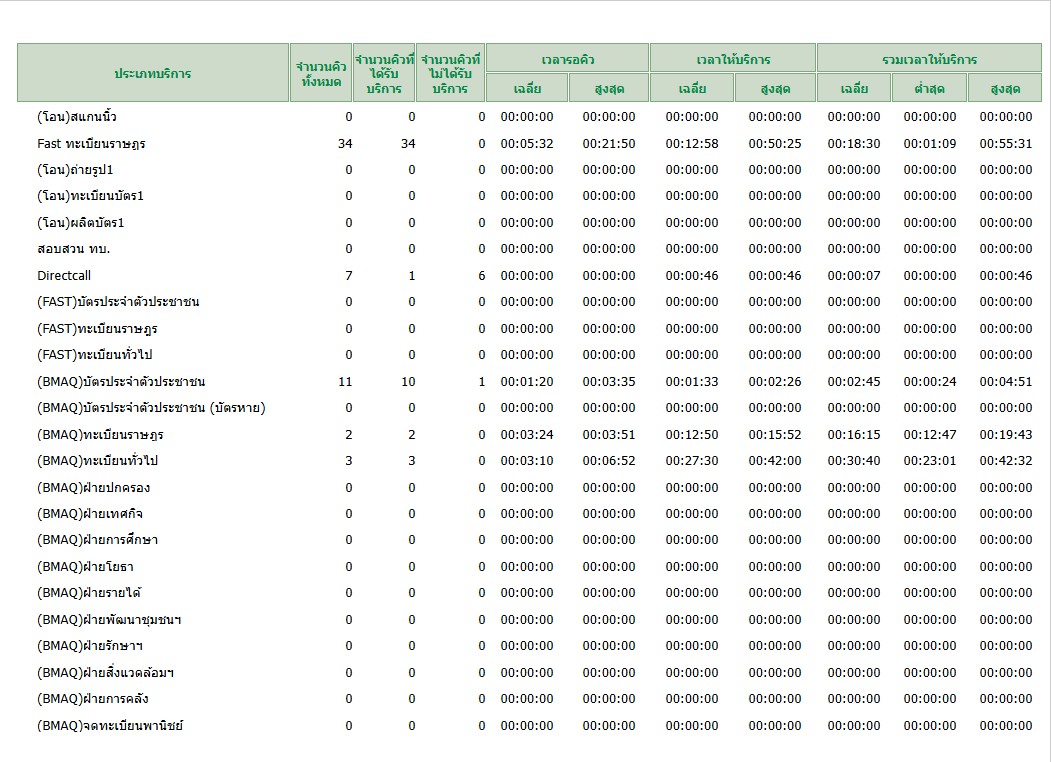
Task: Click the total queue value 34 for Fast ทะเบียนราษฎร
Action: click(345, 143)
